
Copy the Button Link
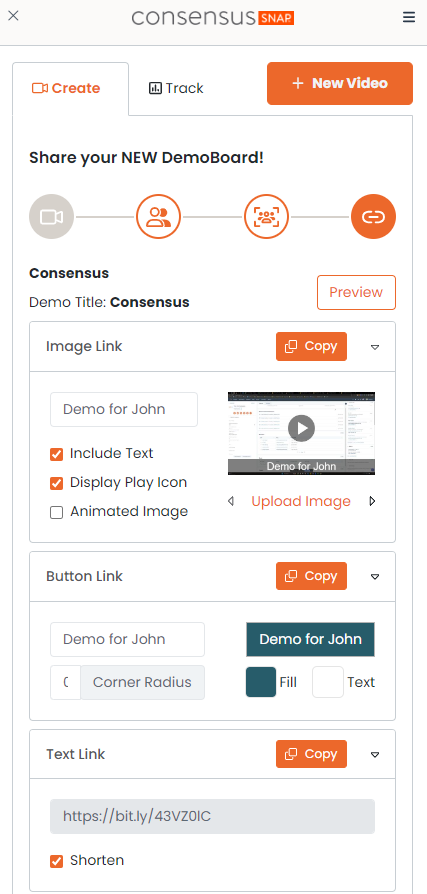click(311, 576)
